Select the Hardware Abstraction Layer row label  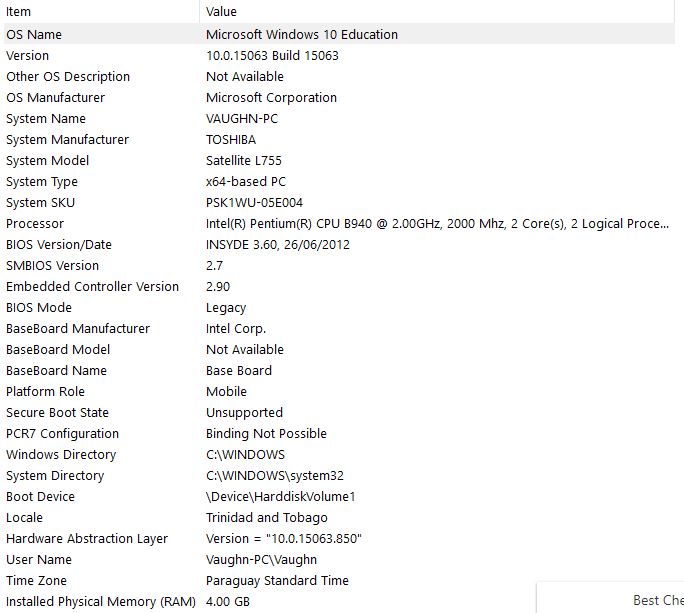87,539
